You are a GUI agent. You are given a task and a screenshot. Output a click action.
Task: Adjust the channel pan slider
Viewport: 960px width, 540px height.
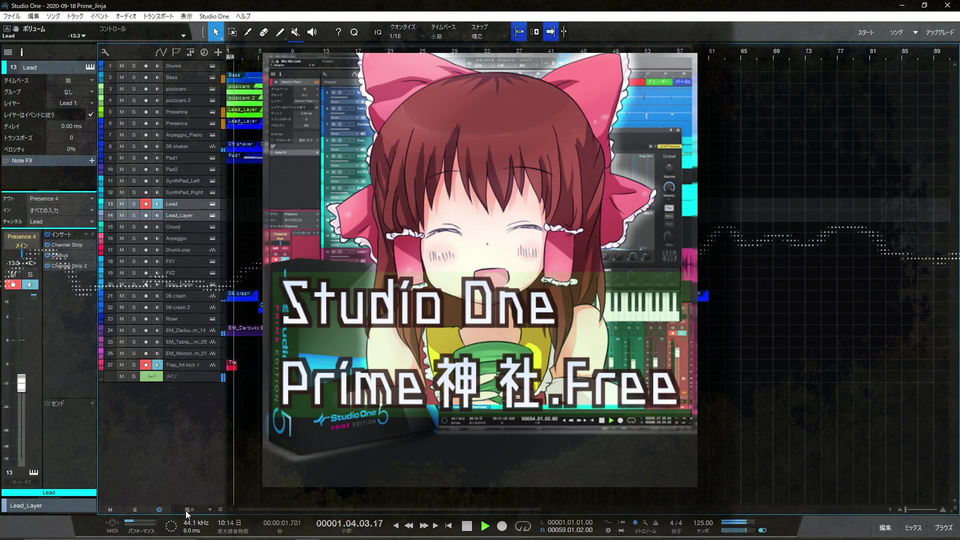click(21, 253)
